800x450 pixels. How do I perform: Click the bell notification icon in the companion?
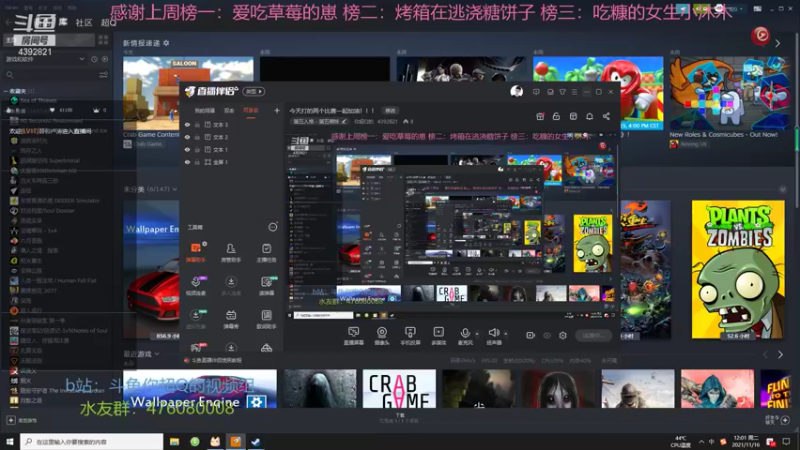(x=589, y=116)
